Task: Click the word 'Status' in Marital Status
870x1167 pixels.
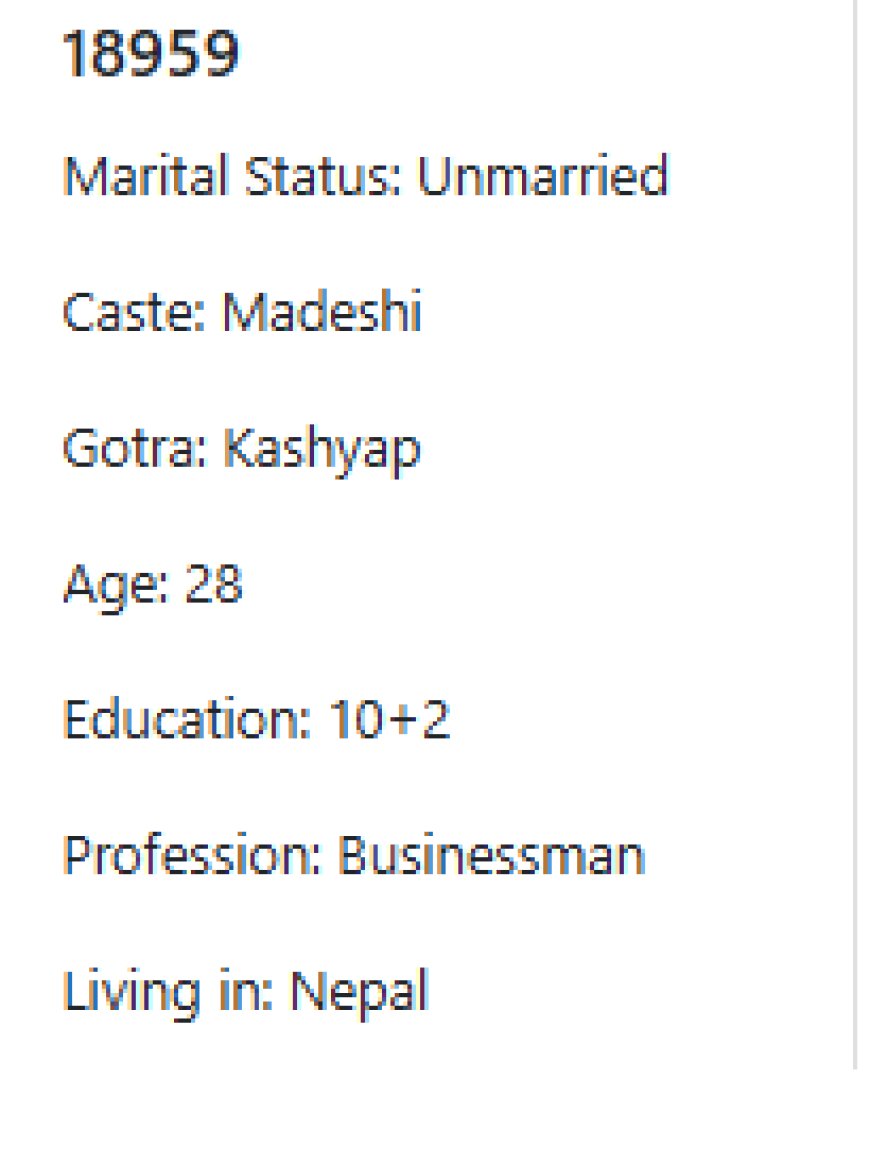Action: [323, 176]
